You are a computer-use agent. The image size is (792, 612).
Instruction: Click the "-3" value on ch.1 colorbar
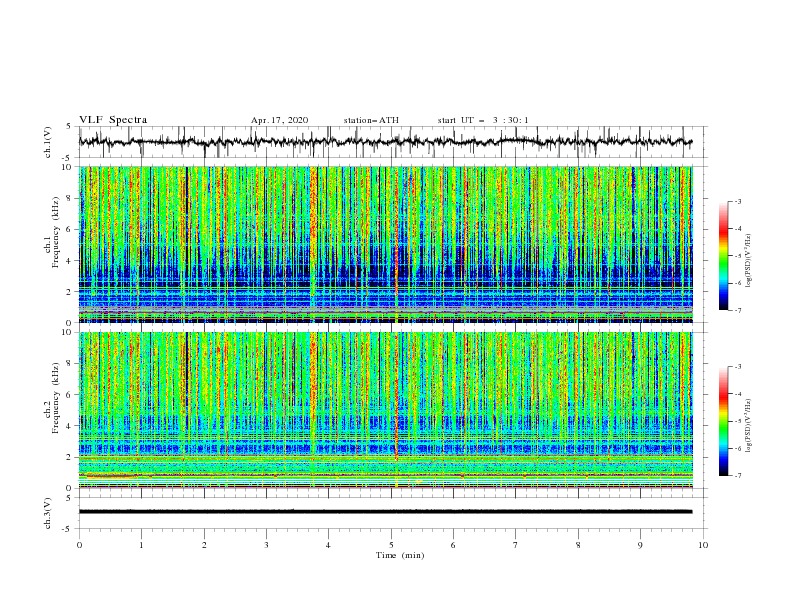737,201
